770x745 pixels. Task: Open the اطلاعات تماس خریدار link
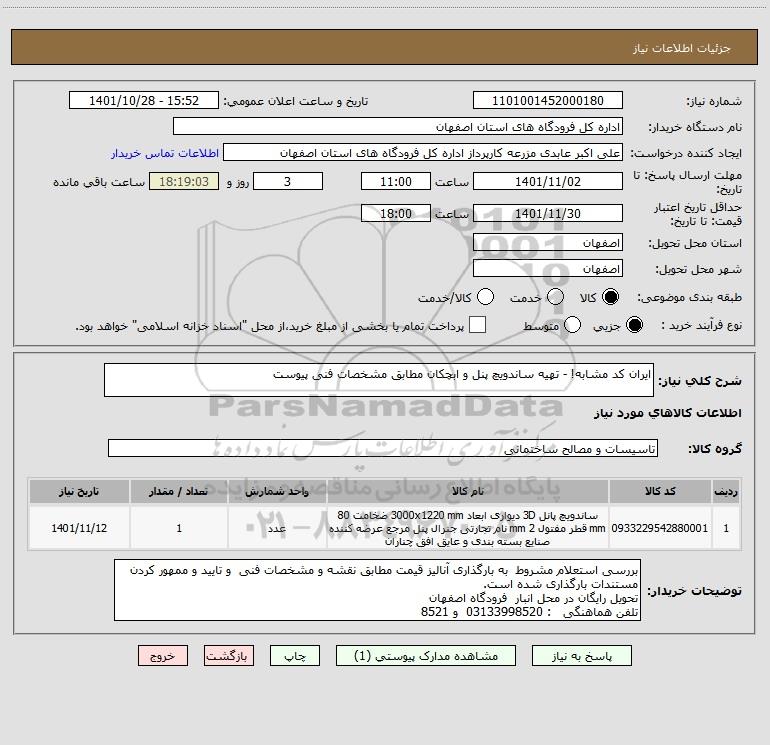point(165,153)
